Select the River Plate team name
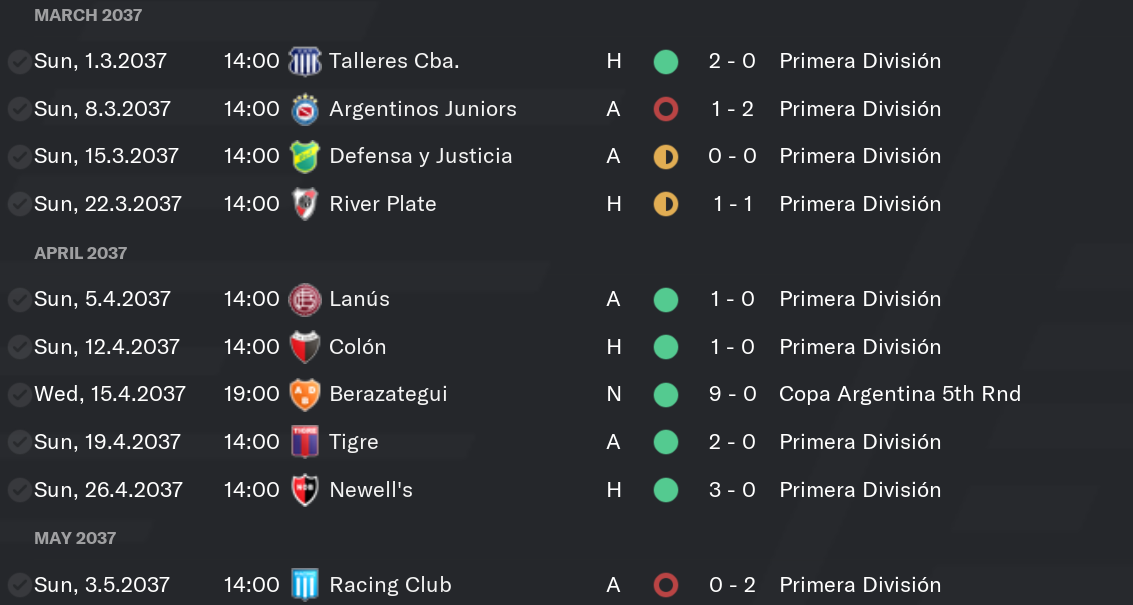This screenshot has width=1133, height=605. click(x=382, y=204)
